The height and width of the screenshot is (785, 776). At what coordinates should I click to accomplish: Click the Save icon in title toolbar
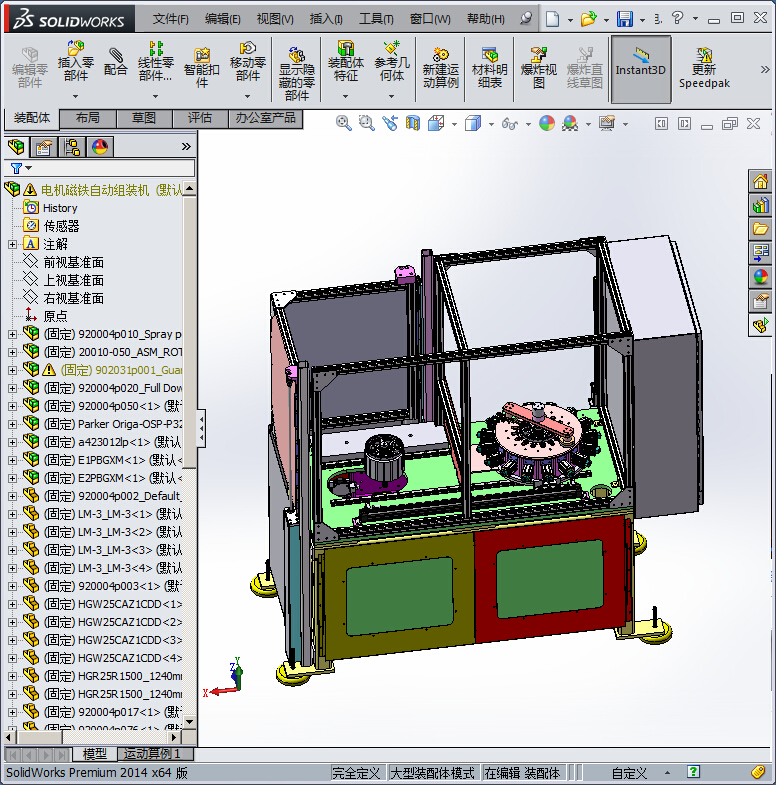pos(624,19)
